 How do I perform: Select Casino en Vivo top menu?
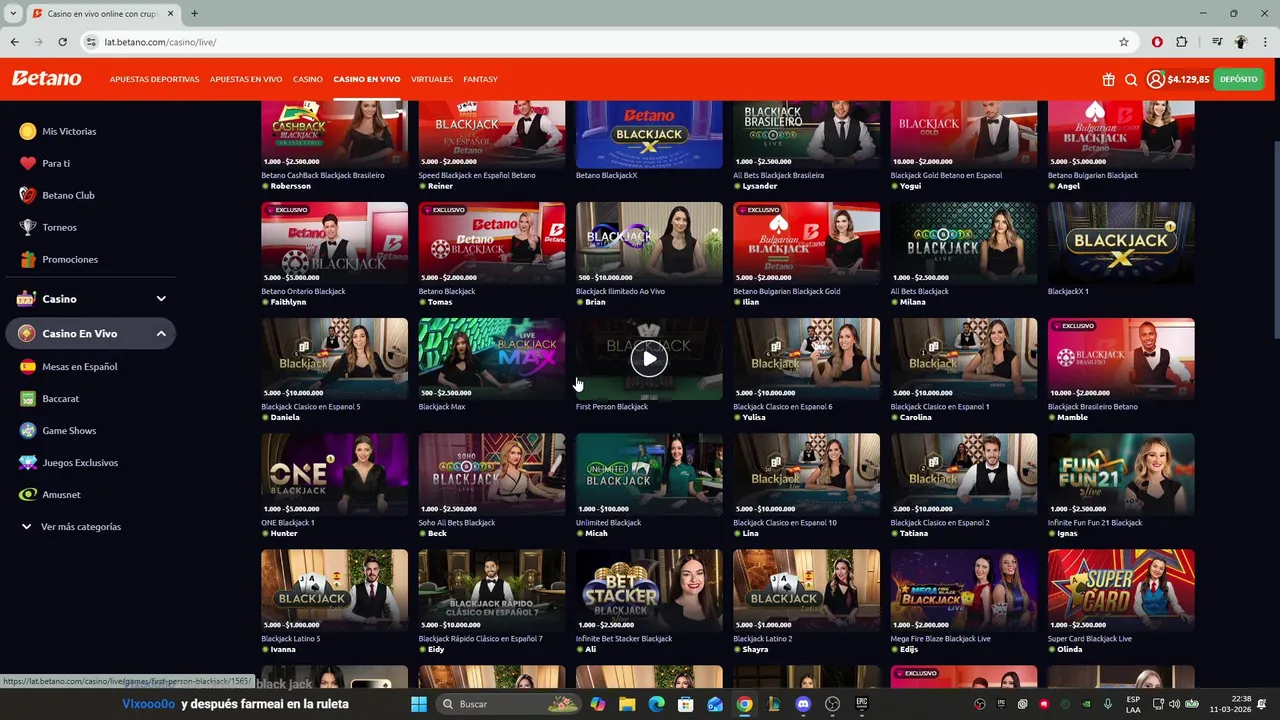(x=367, y=79)
